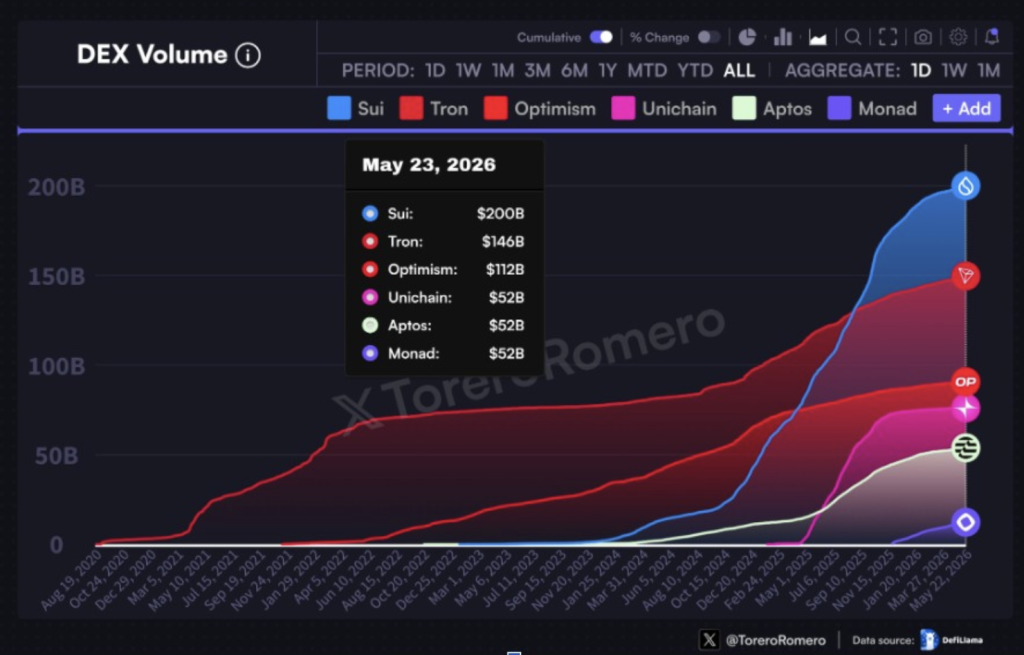Image resolution: width=1024 pixels, height=655 pixels.
Task: Click Optimism $112B tooltip value
Action: click(505, 270)
